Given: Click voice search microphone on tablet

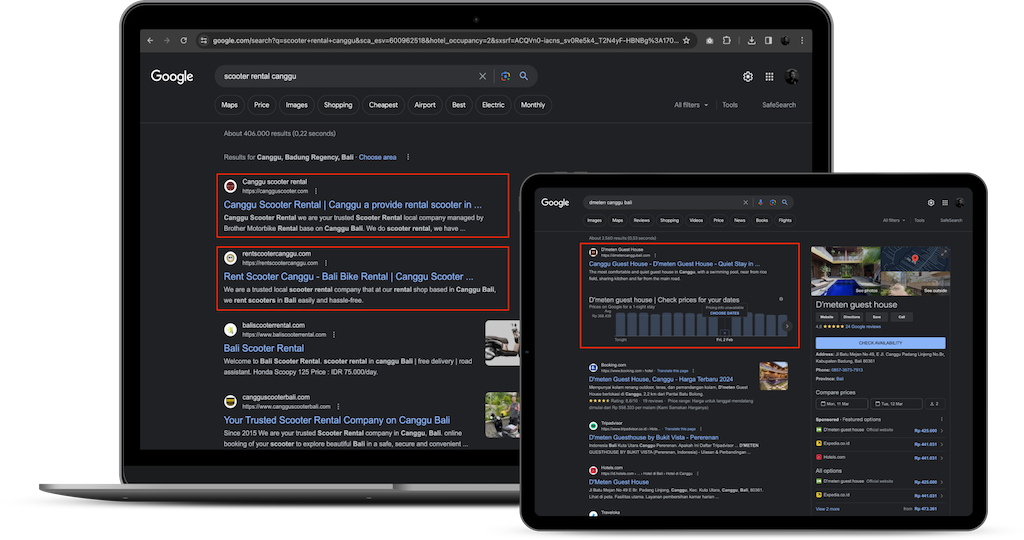Looking at the screenshot, I should (x=760, y=202).
